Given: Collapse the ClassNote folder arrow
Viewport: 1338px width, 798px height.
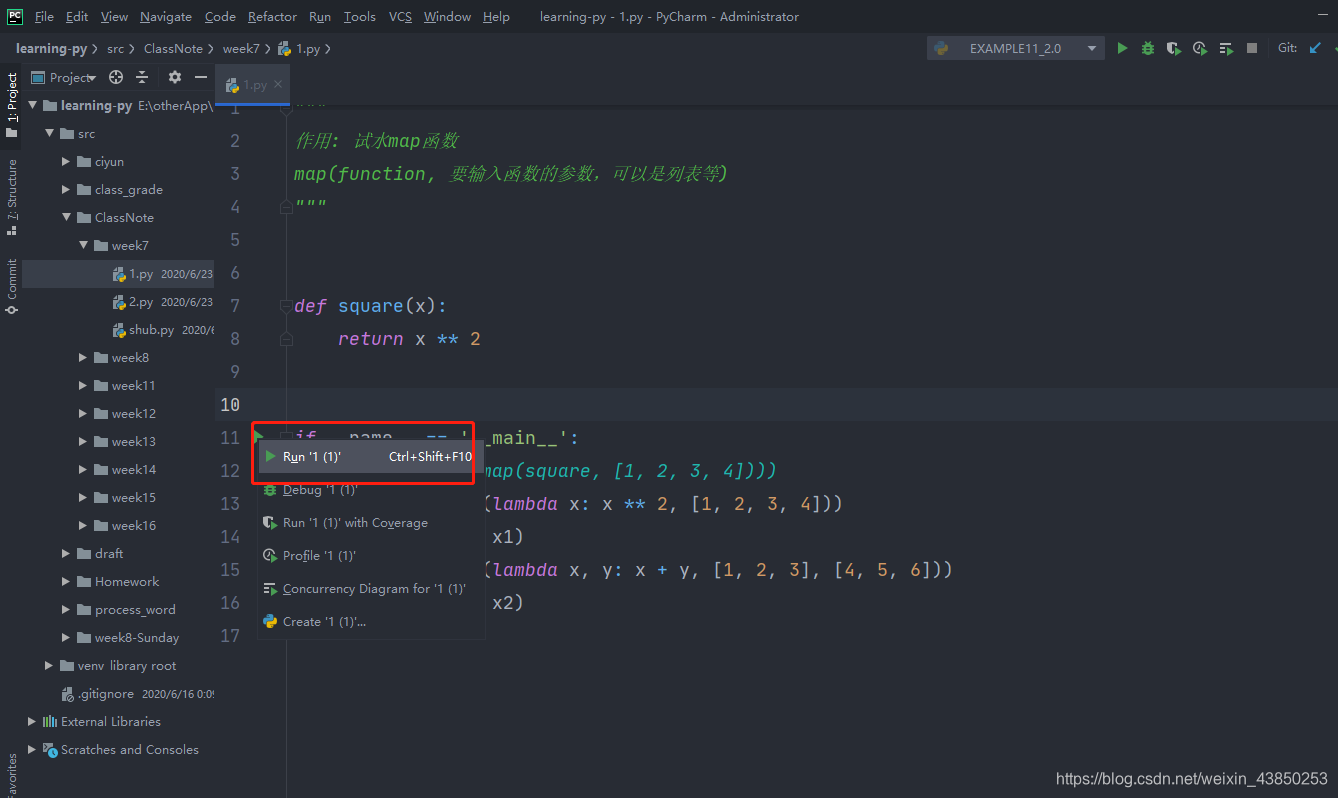Looking at the screenshot, I should click(x=66, y=217).
